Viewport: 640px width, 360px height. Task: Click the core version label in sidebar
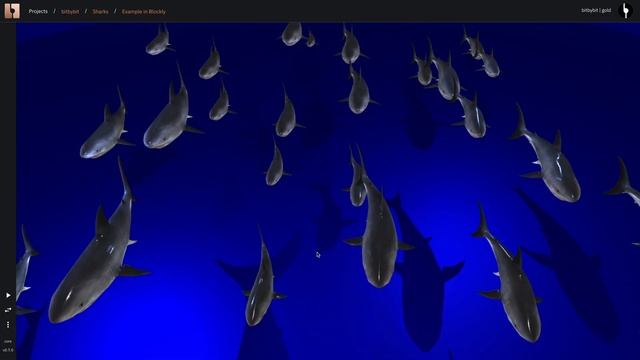(8, 345)
